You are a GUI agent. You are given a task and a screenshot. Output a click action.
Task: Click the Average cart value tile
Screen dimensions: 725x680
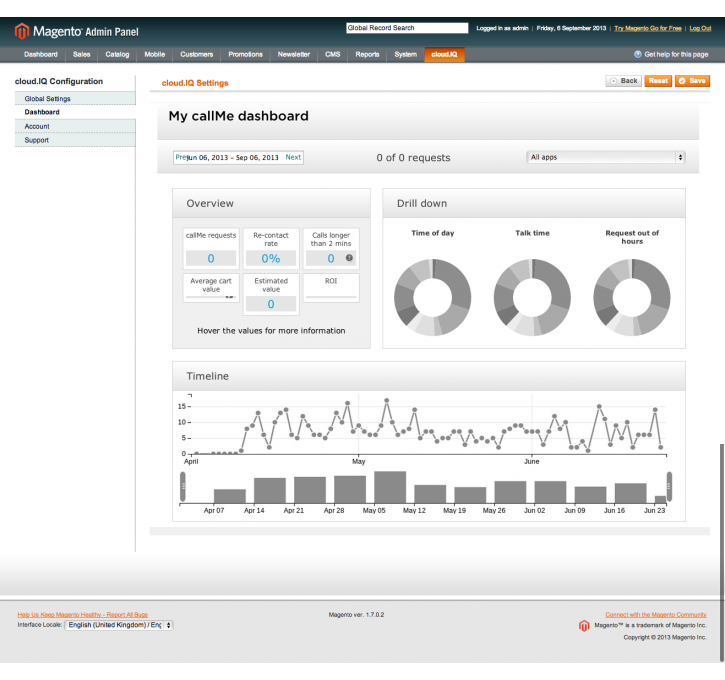pyautogui.click(x=211, y=288)
